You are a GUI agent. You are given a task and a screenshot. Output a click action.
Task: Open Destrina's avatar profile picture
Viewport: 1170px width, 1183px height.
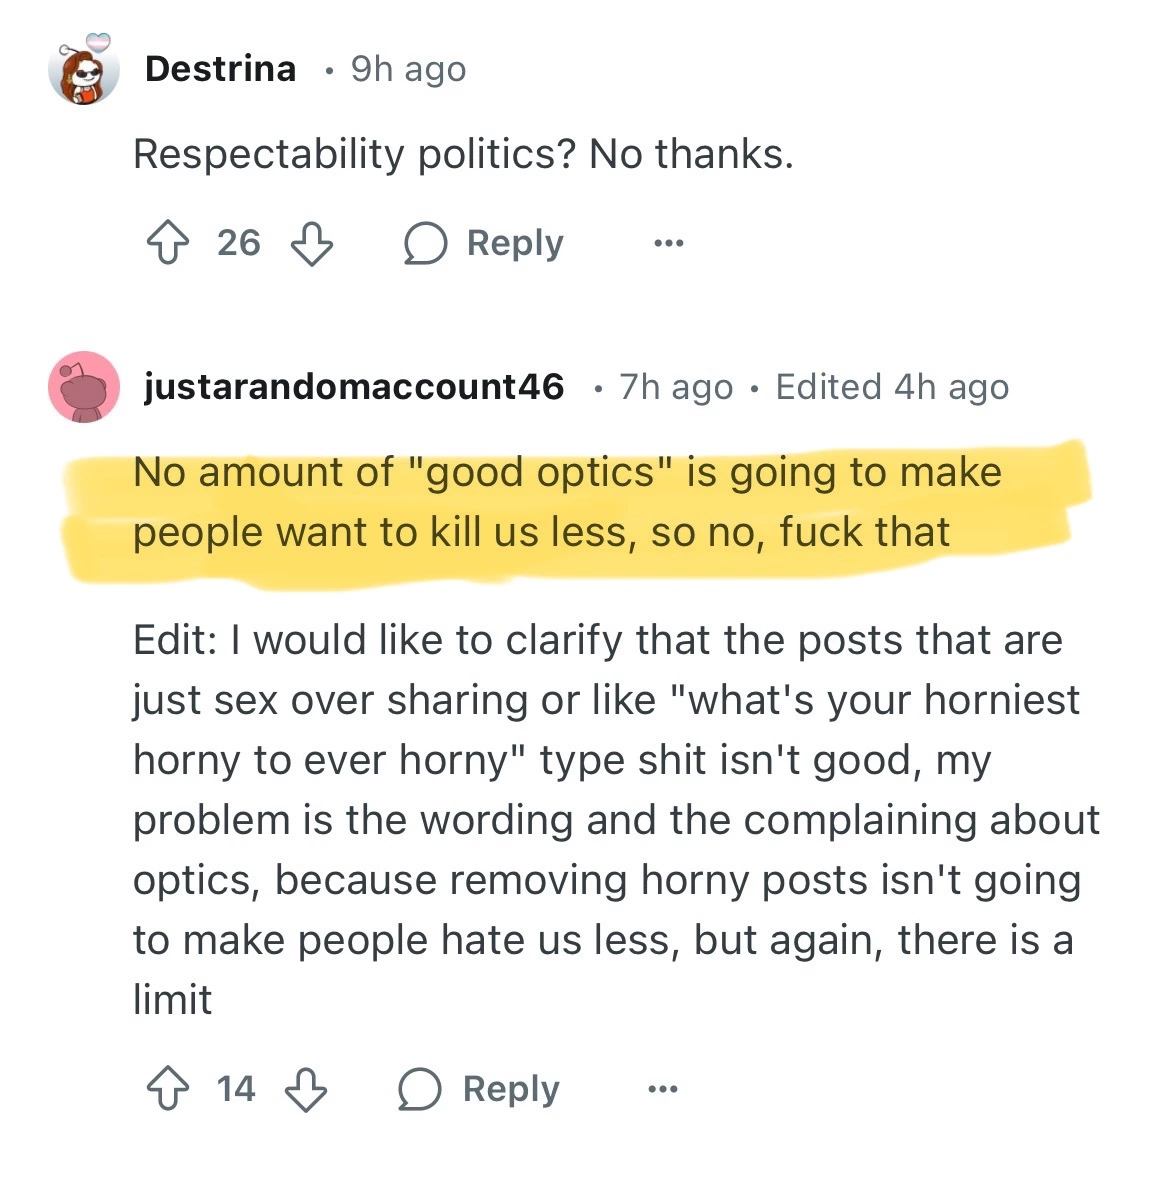click(x=84, y=70)
